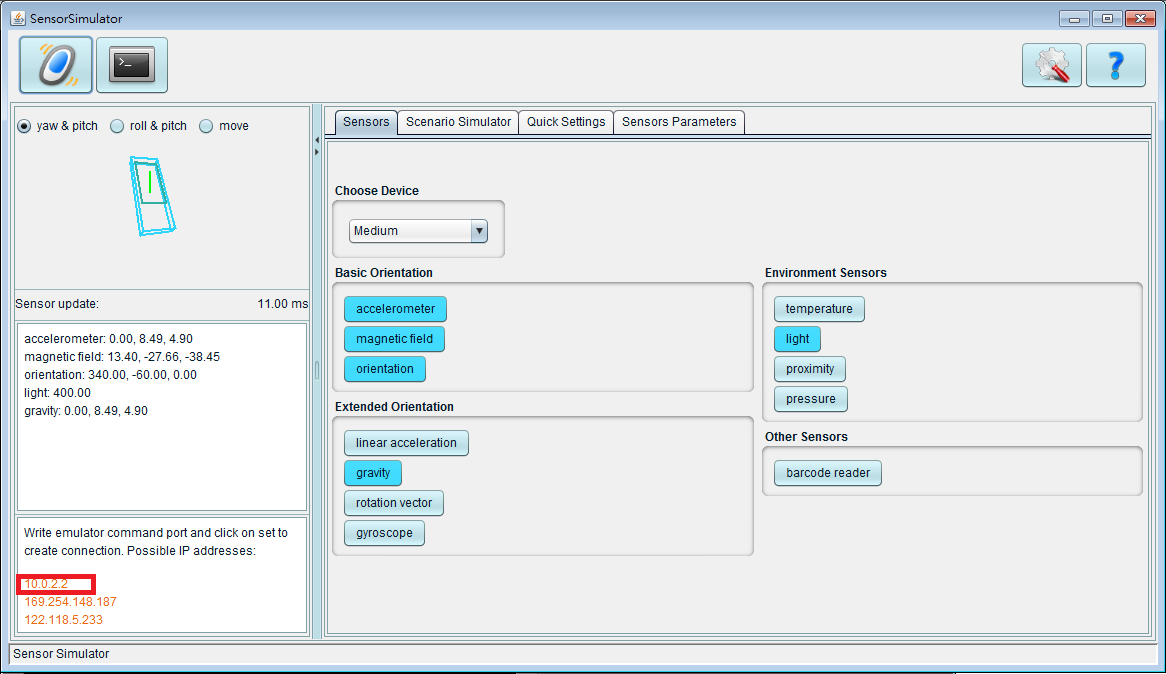The image size is (1166, 674).
Task: Enable rotation vector sensor
Action: click(393, 503)
